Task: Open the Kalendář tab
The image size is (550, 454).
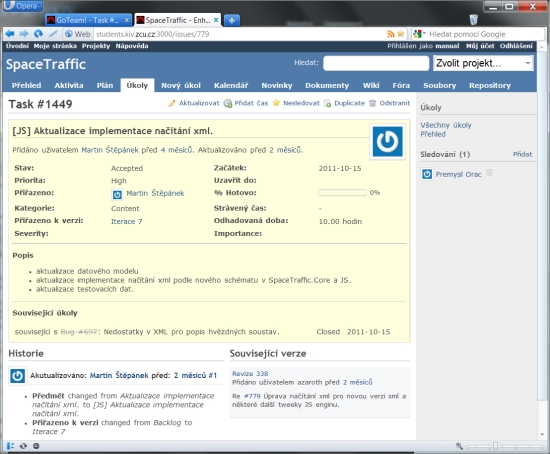Action: coord(231,85)
